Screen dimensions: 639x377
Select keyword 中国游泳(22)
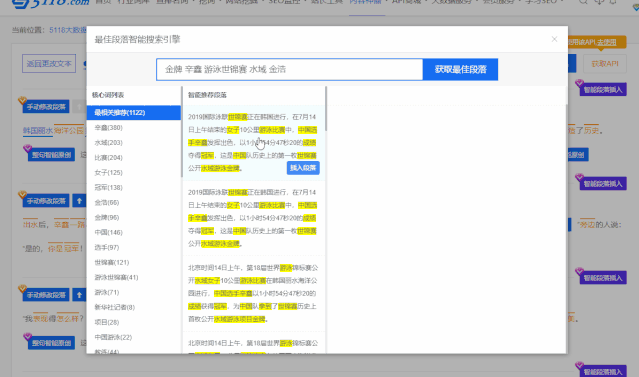pyautogui.click(x=113, y=337)
